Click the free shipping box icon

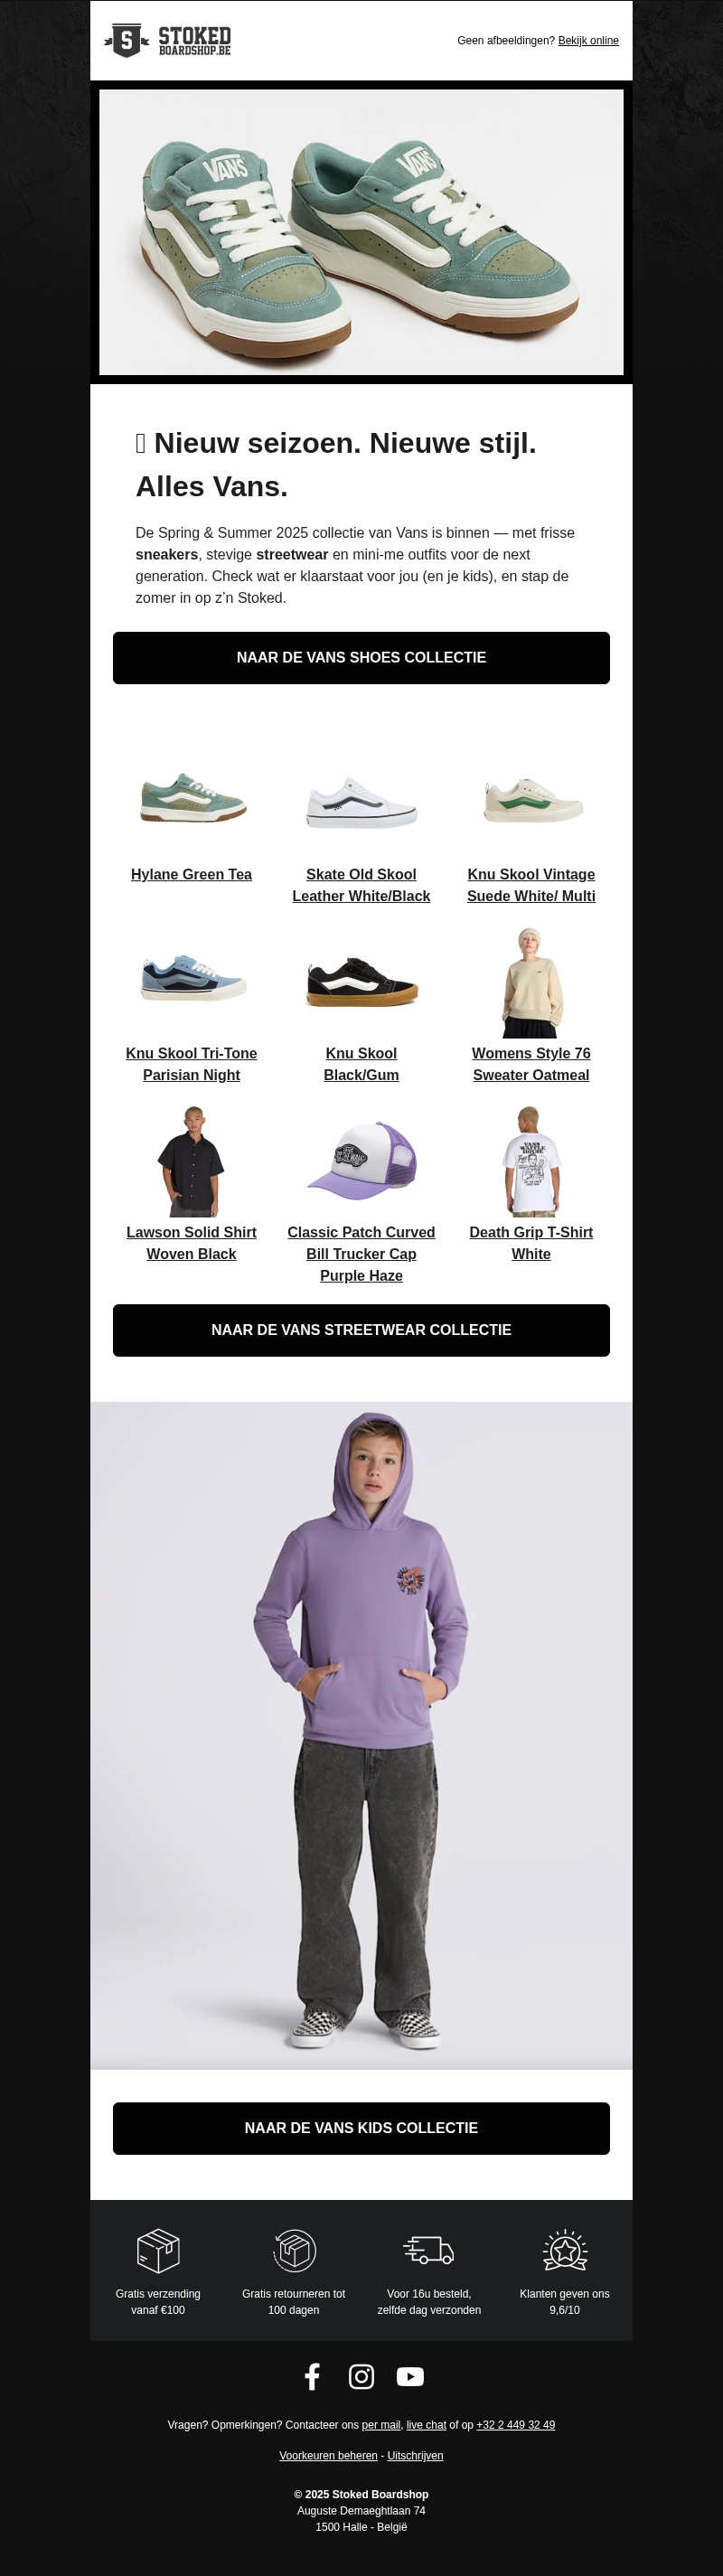(x=158, y=2251)
